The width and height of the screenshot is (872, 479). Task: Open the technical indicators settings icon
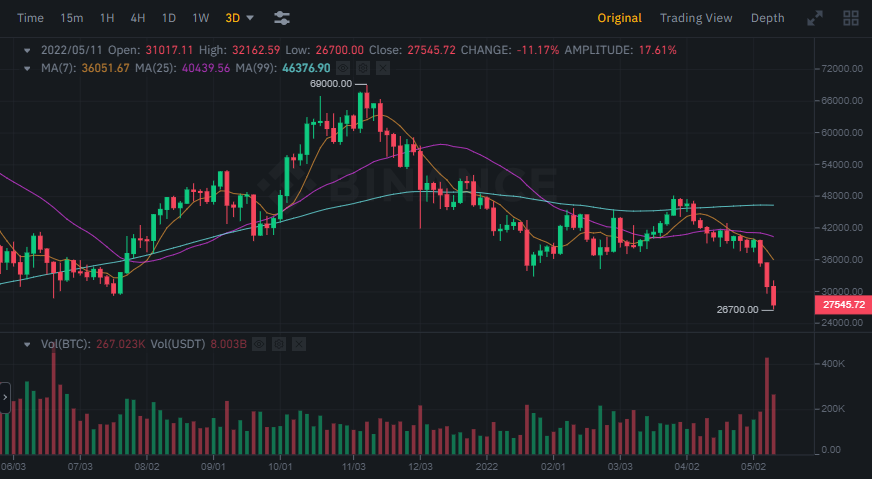coord(282,18)
